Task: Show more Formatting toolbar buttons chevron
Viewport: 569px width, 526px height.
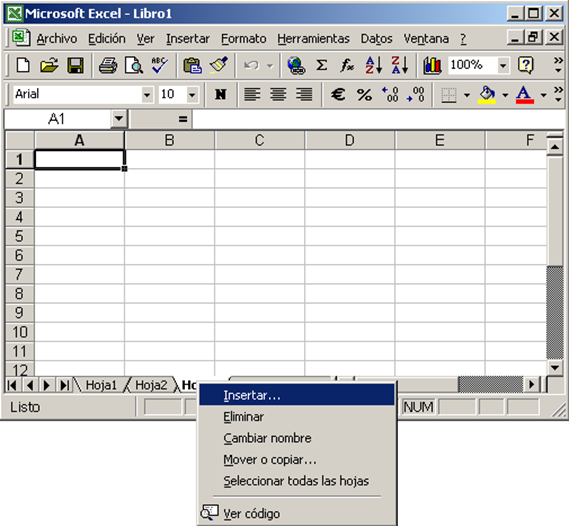Action: click(558, 94)
